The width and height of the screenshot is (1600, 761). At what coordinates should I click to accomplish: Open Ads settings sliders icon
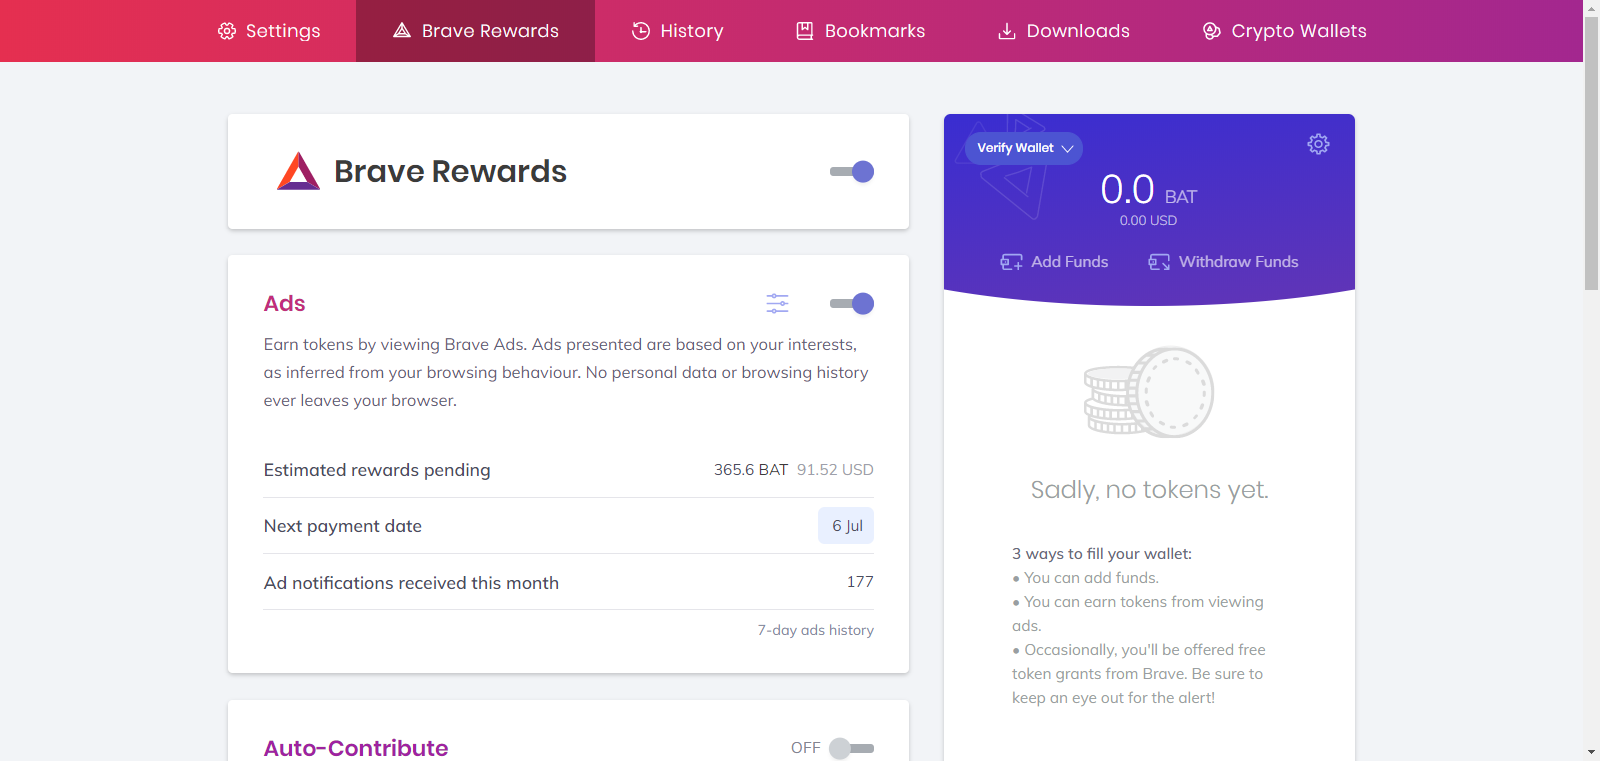pyautogui.click(x=777, y=303)
